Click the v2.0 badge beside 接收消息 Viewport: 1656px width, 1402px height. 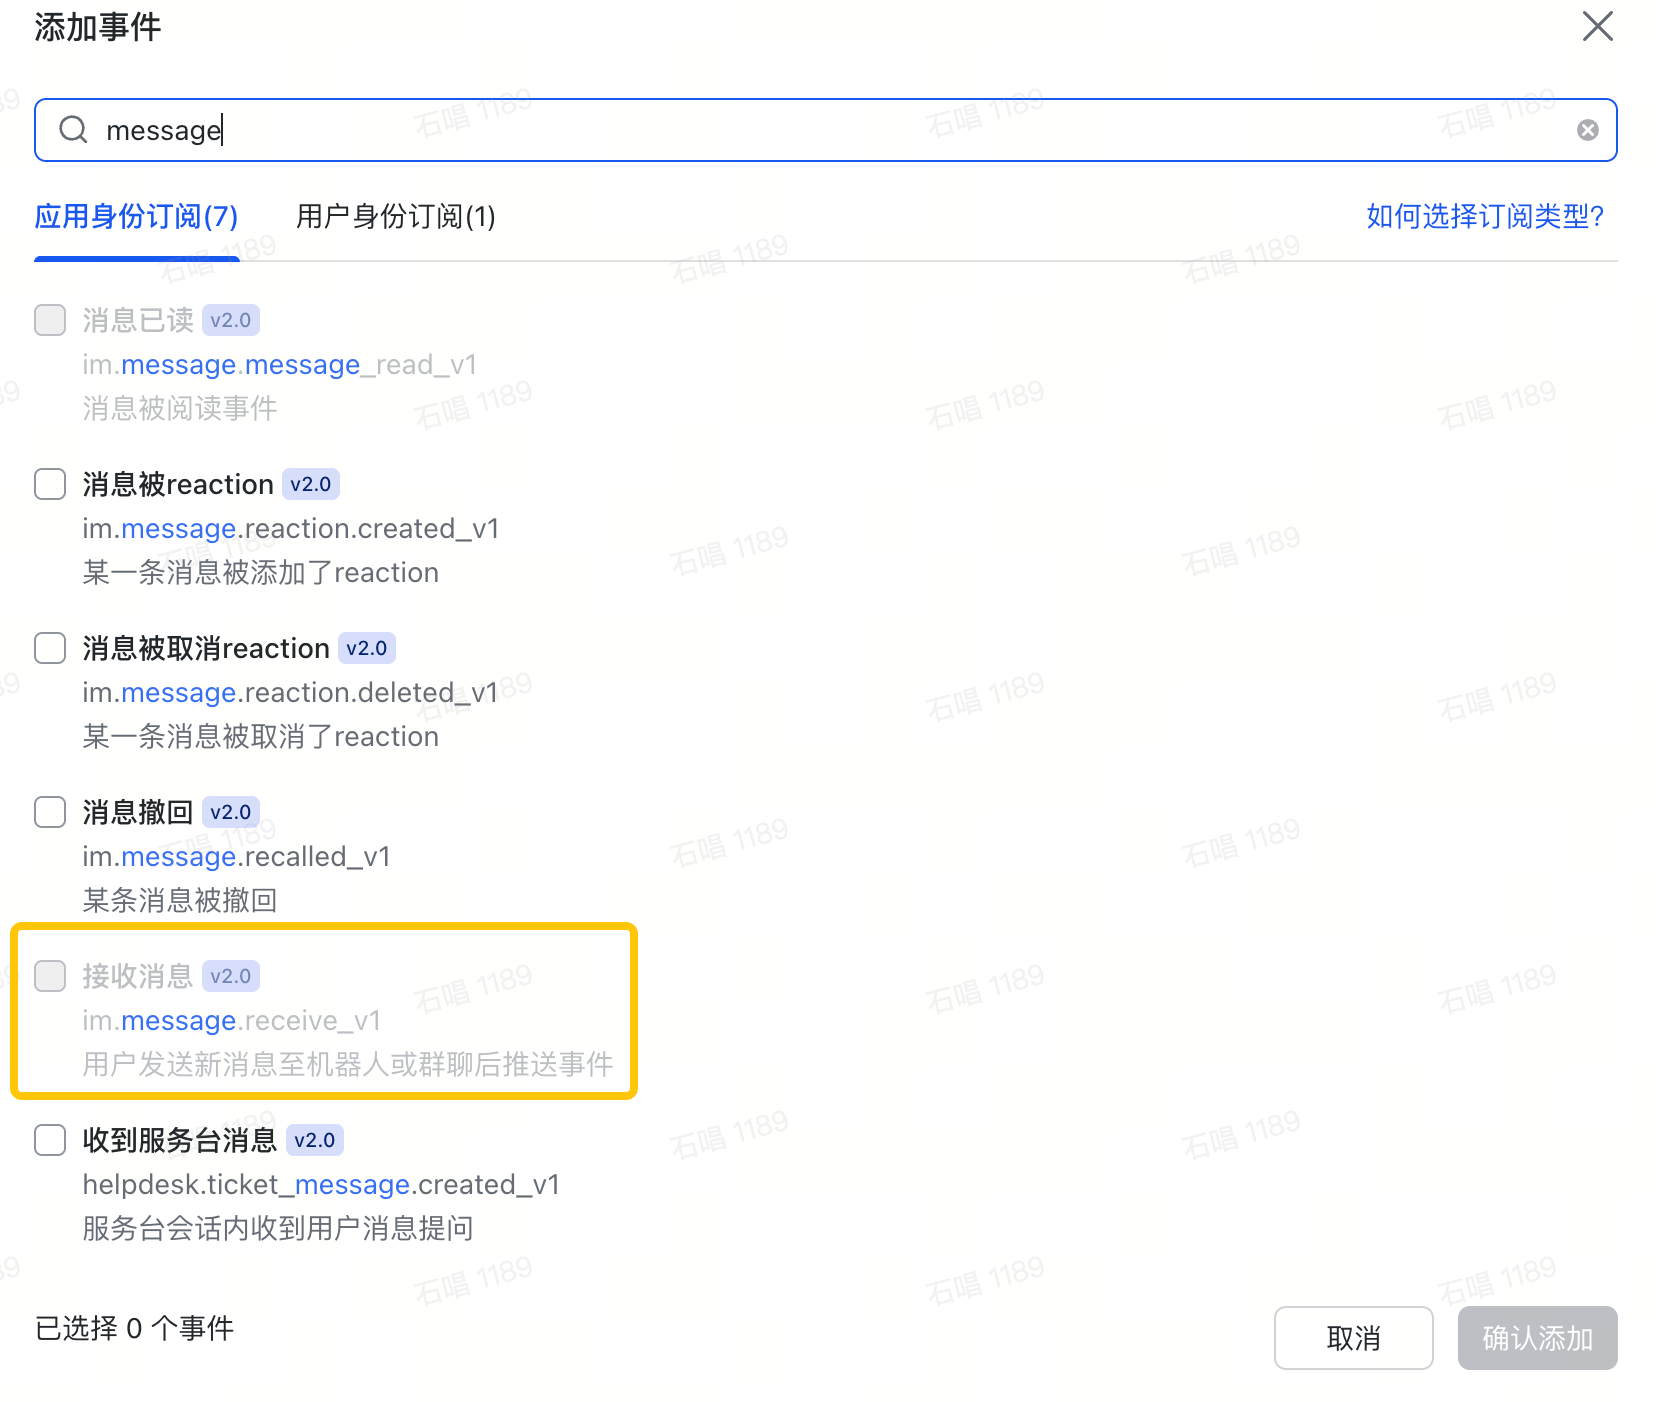(230, 975)
